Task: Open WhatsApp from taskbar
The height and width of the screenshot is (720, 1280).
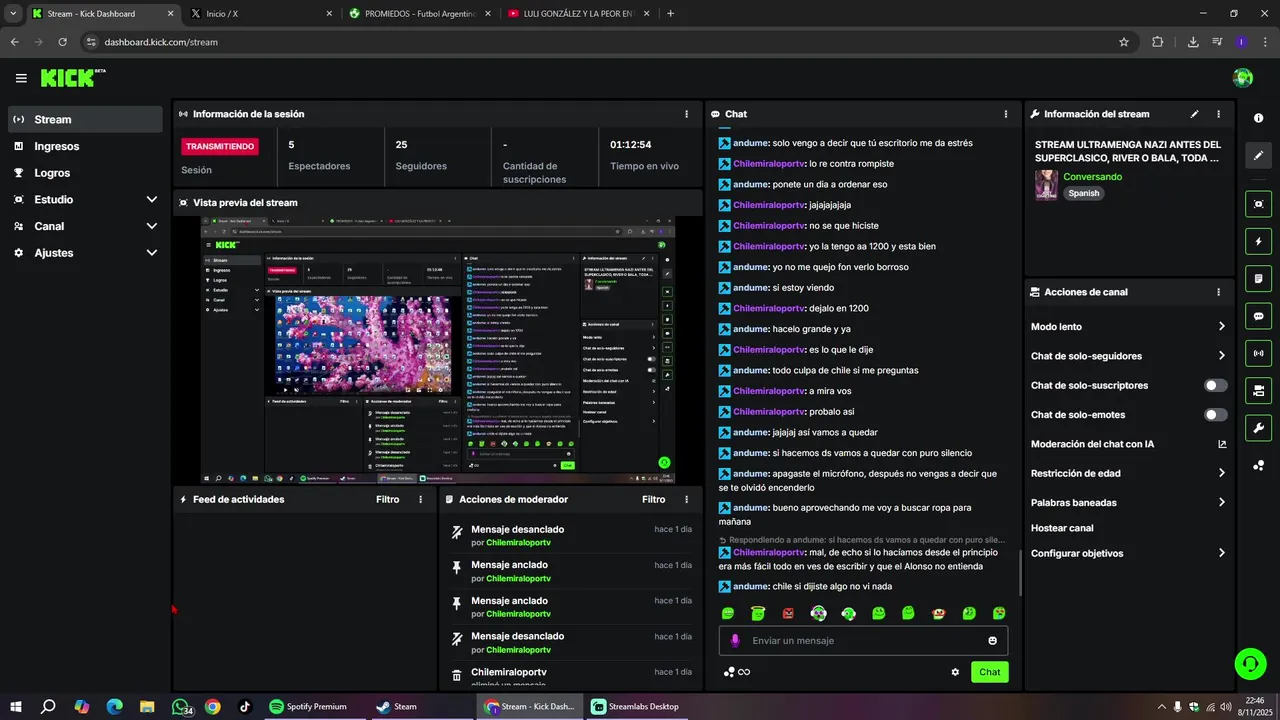Action: (181, 707)
